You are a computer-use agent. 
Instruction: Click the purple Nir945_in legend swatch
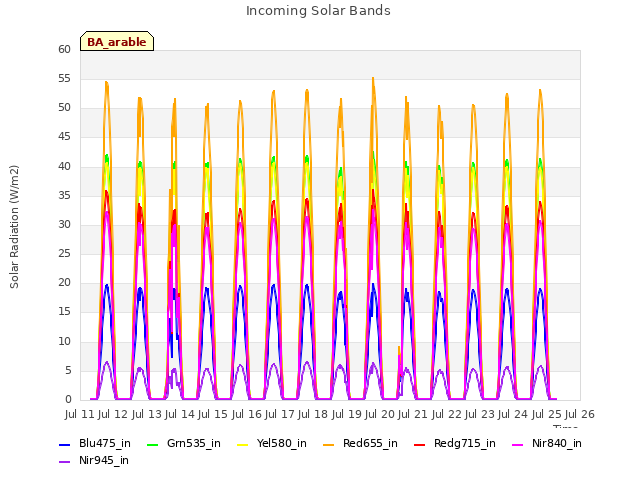(x=64, y=462)
